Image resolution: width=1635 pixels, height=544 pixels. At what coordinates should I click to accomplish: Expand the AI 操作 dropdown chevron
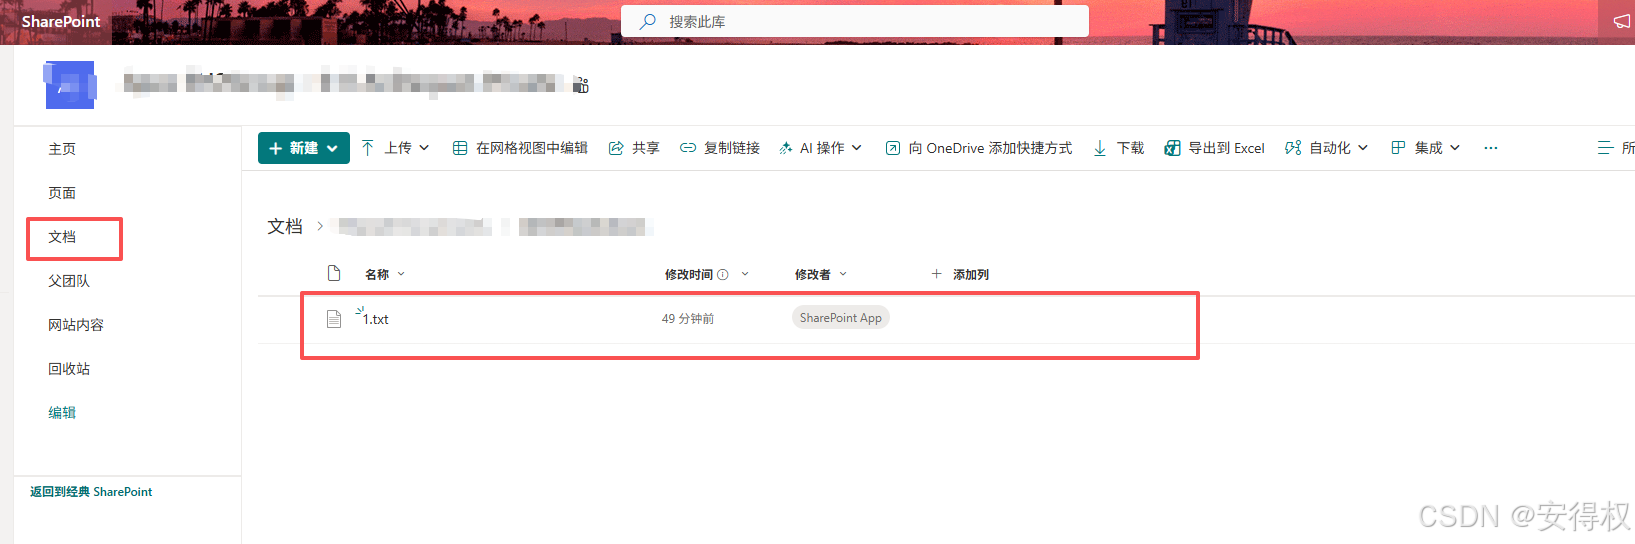pyautogui.click(x=857, y=148)
